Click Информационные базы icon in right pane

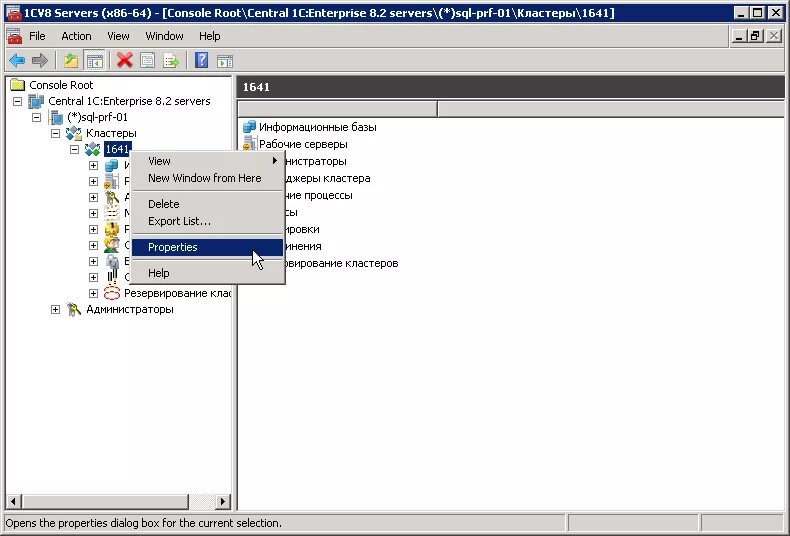(249, 127)
